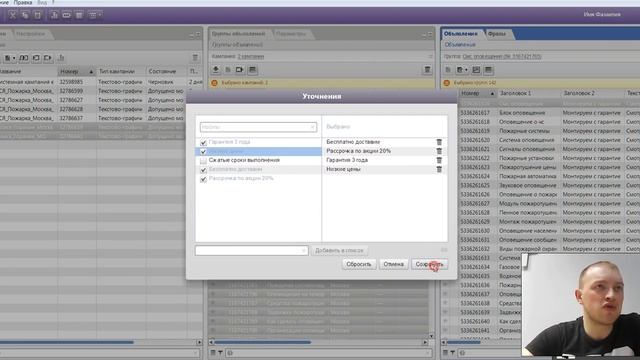Click the chart icon in campaigns panel toolbar
640x360 pixels.
click(61, 58)
